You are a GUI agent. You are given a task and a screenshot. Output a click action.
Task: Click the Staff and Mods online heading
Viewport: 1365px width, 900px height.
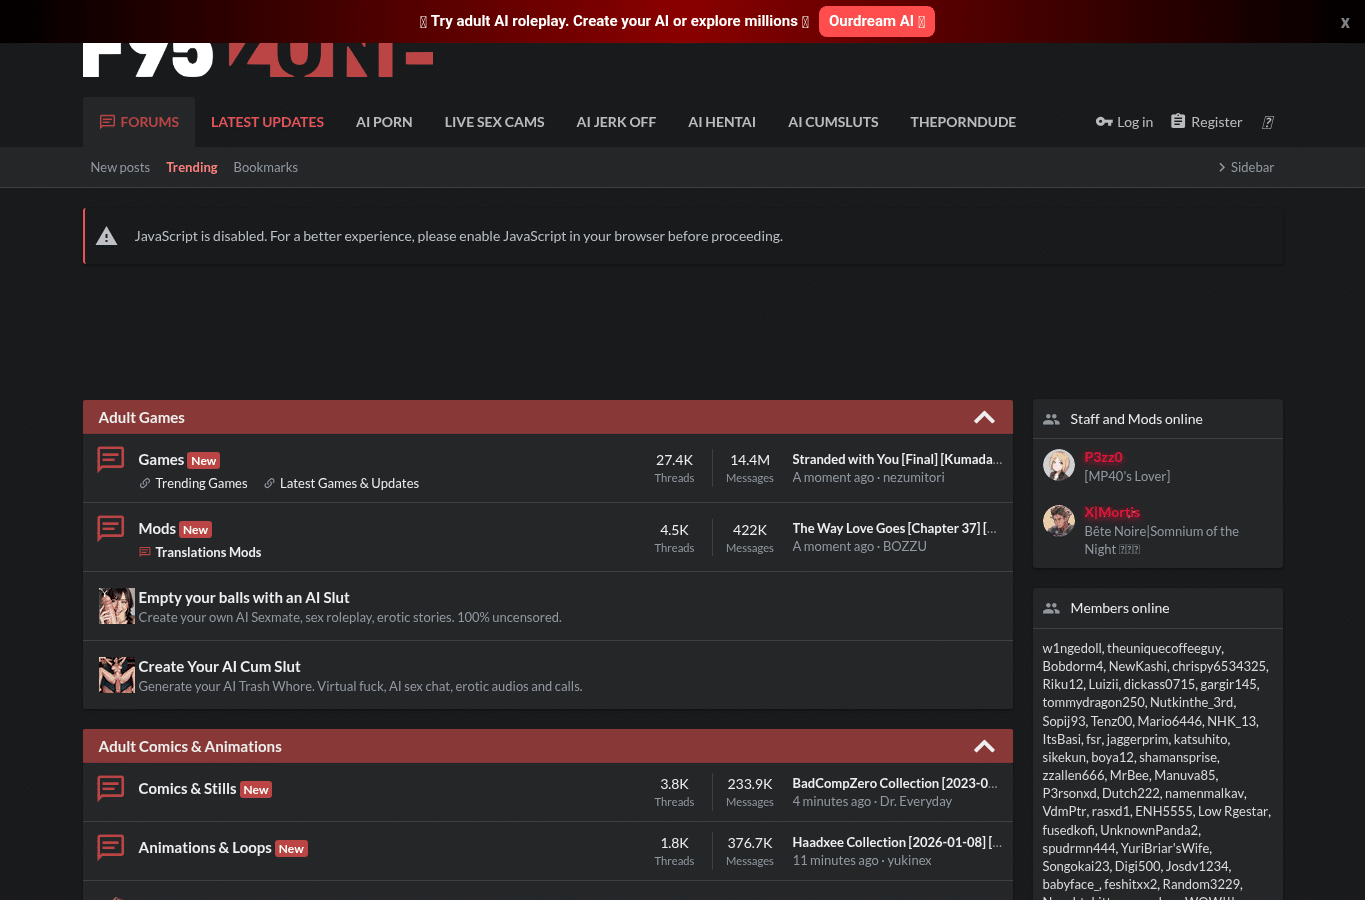[x=1136, y=419]
